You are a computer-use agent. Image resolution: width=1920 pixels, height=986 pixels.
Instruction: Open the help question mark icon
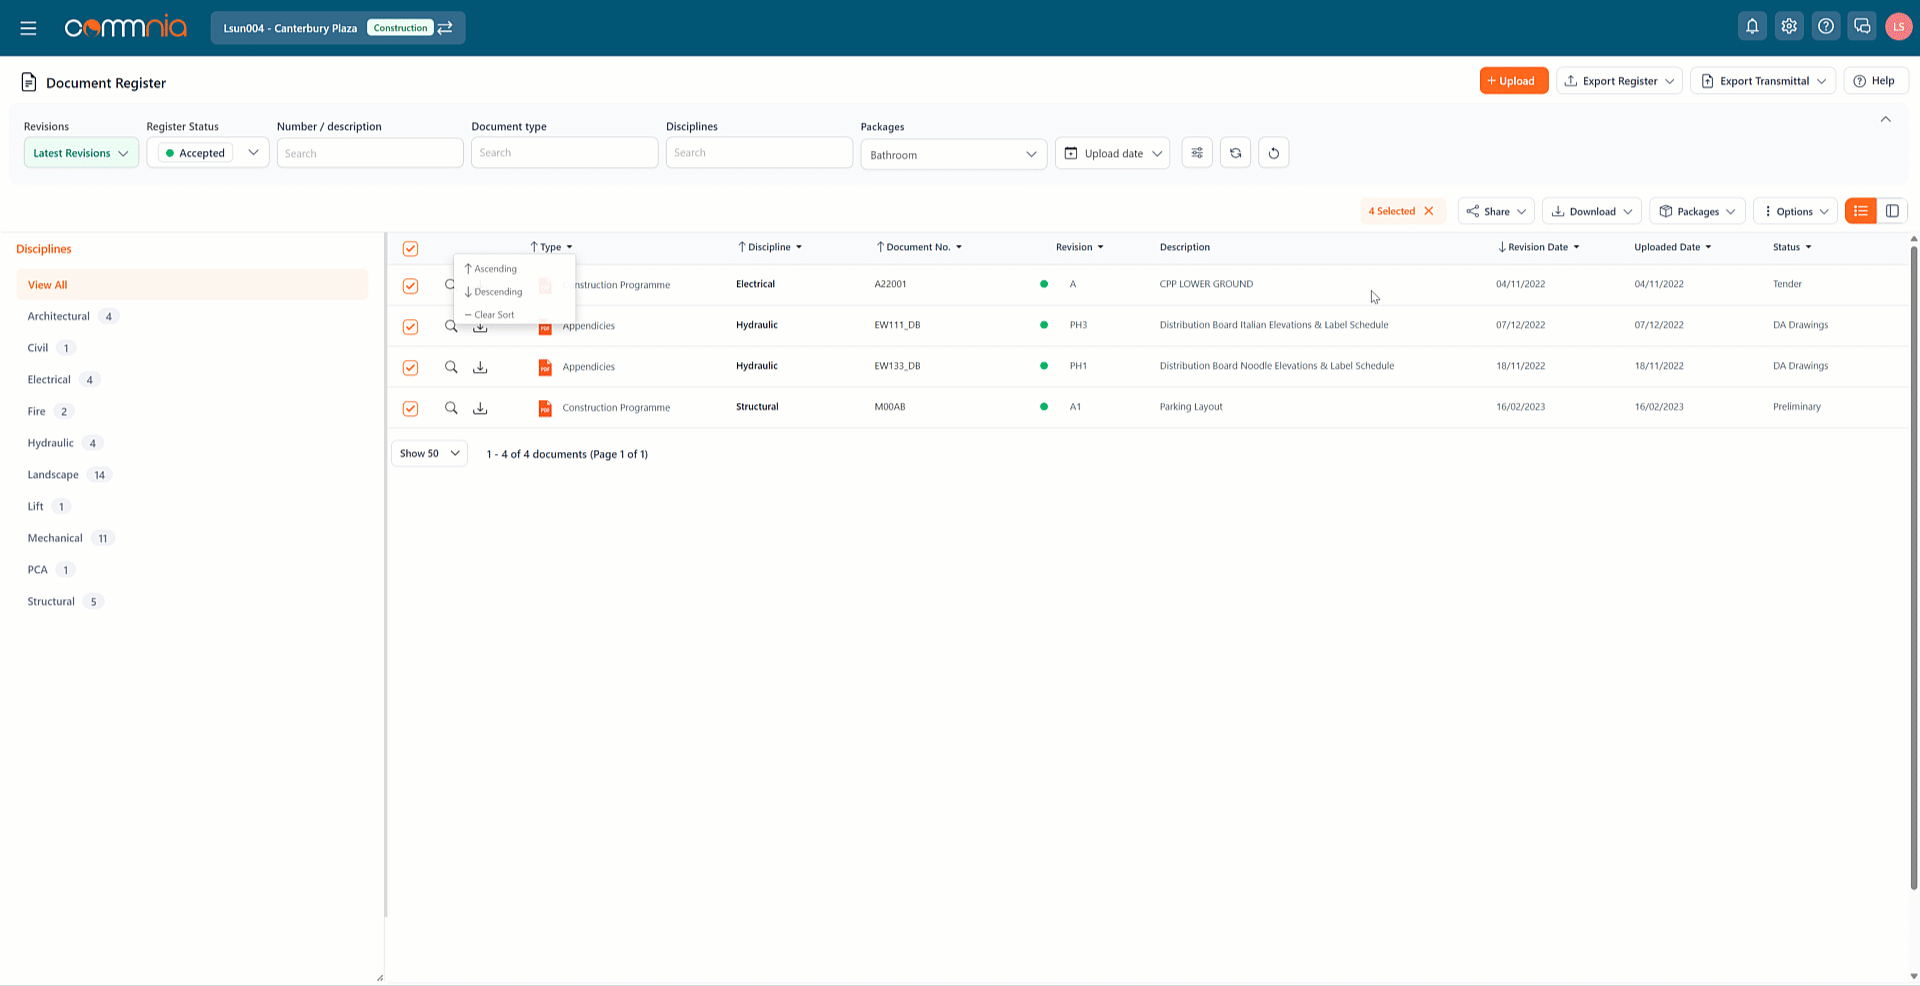tap(1826, 27)
